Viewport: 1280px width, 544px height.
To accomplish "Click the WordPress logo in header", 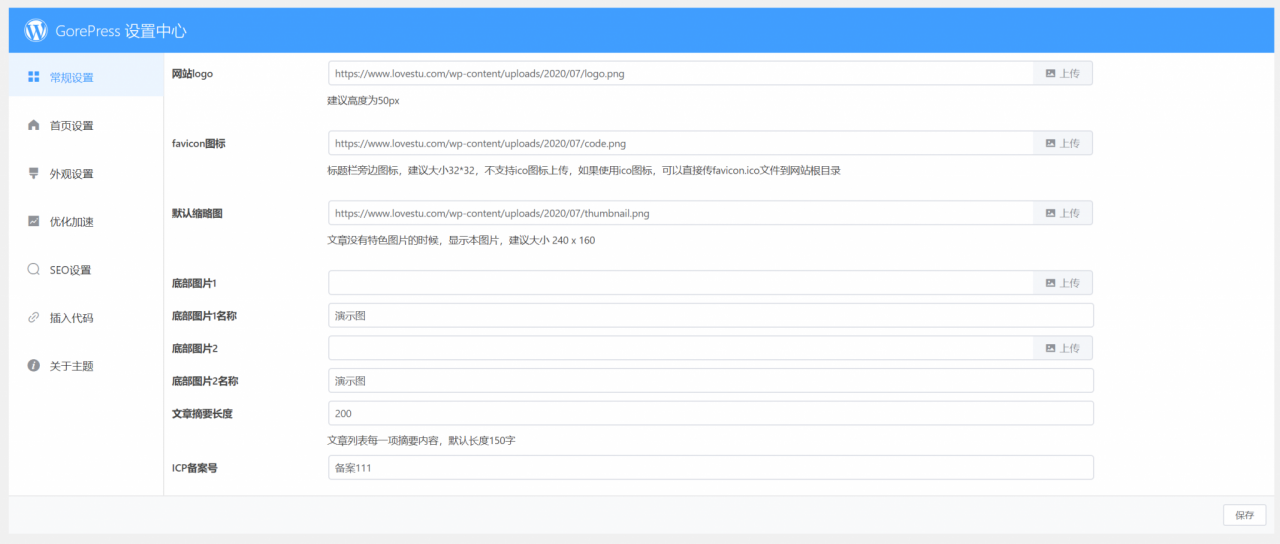I will (36, 31).
